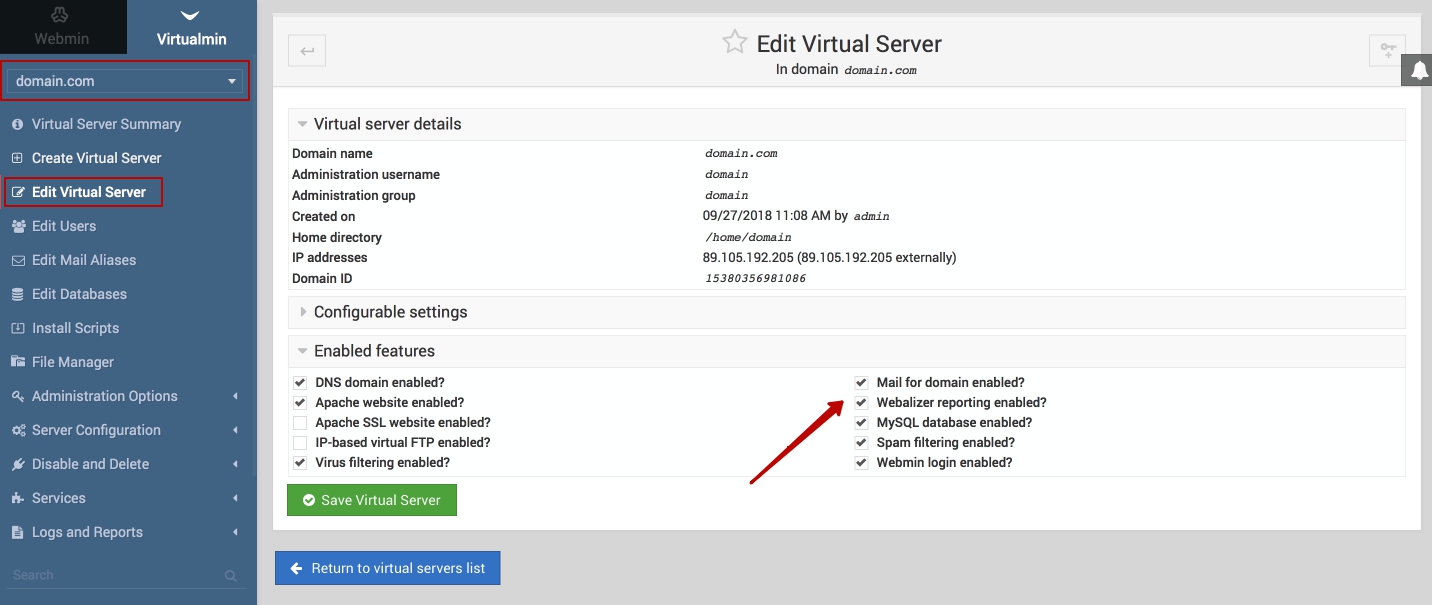This screenshot has height=605, width=1432.
Task: Click the search magnifier icon in sidebar
Action: click(231, 576)
